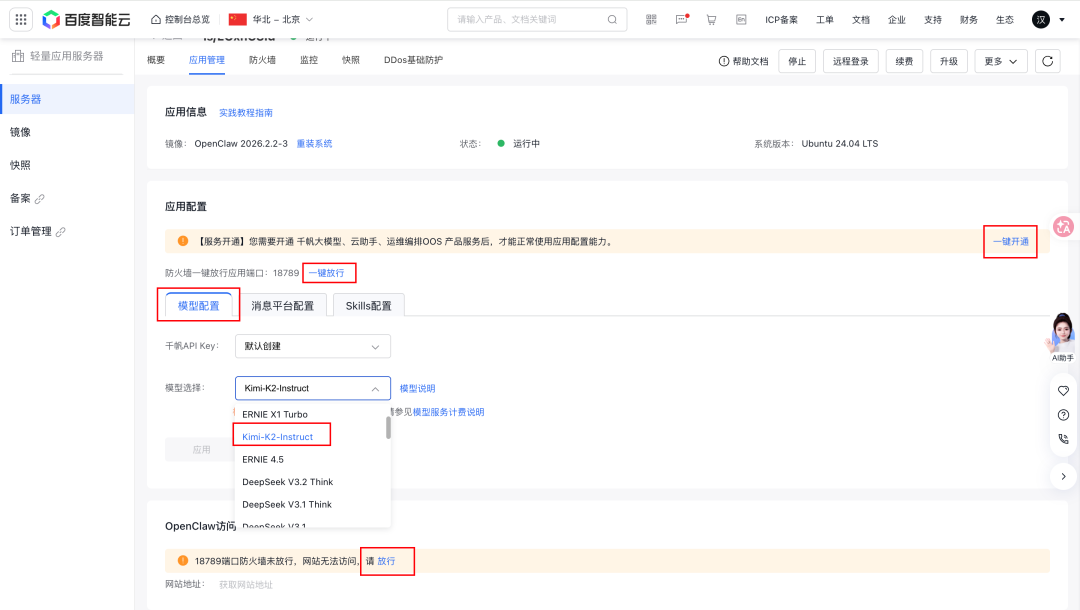Switch to the Skills配置 tab
The height and width of the screenshot is (610, 1080).
point(368,305)
